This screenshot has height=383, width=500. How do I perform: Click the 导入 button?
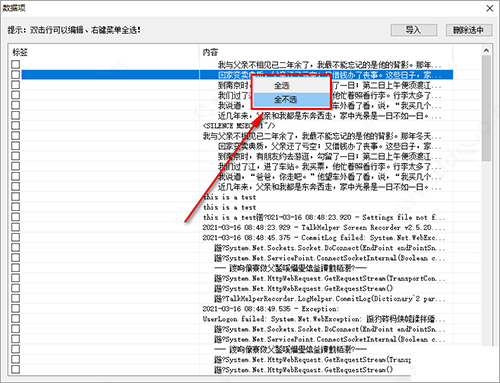(414, 30)
